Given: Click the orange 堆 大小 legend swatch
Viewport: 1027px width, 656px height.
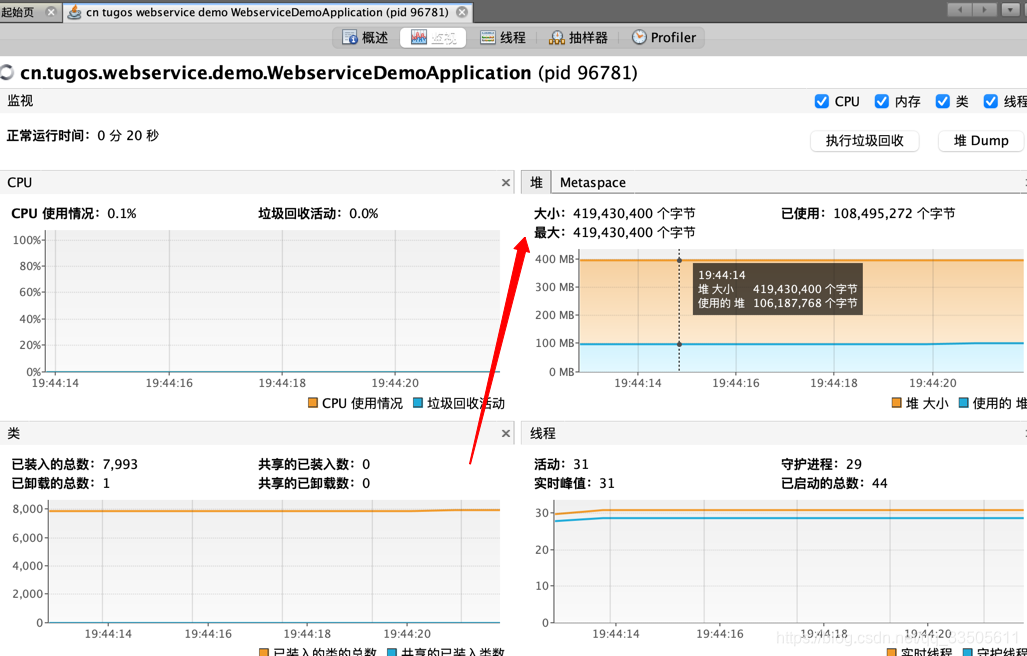Looking at the screenshot, I should click(897, 403).
